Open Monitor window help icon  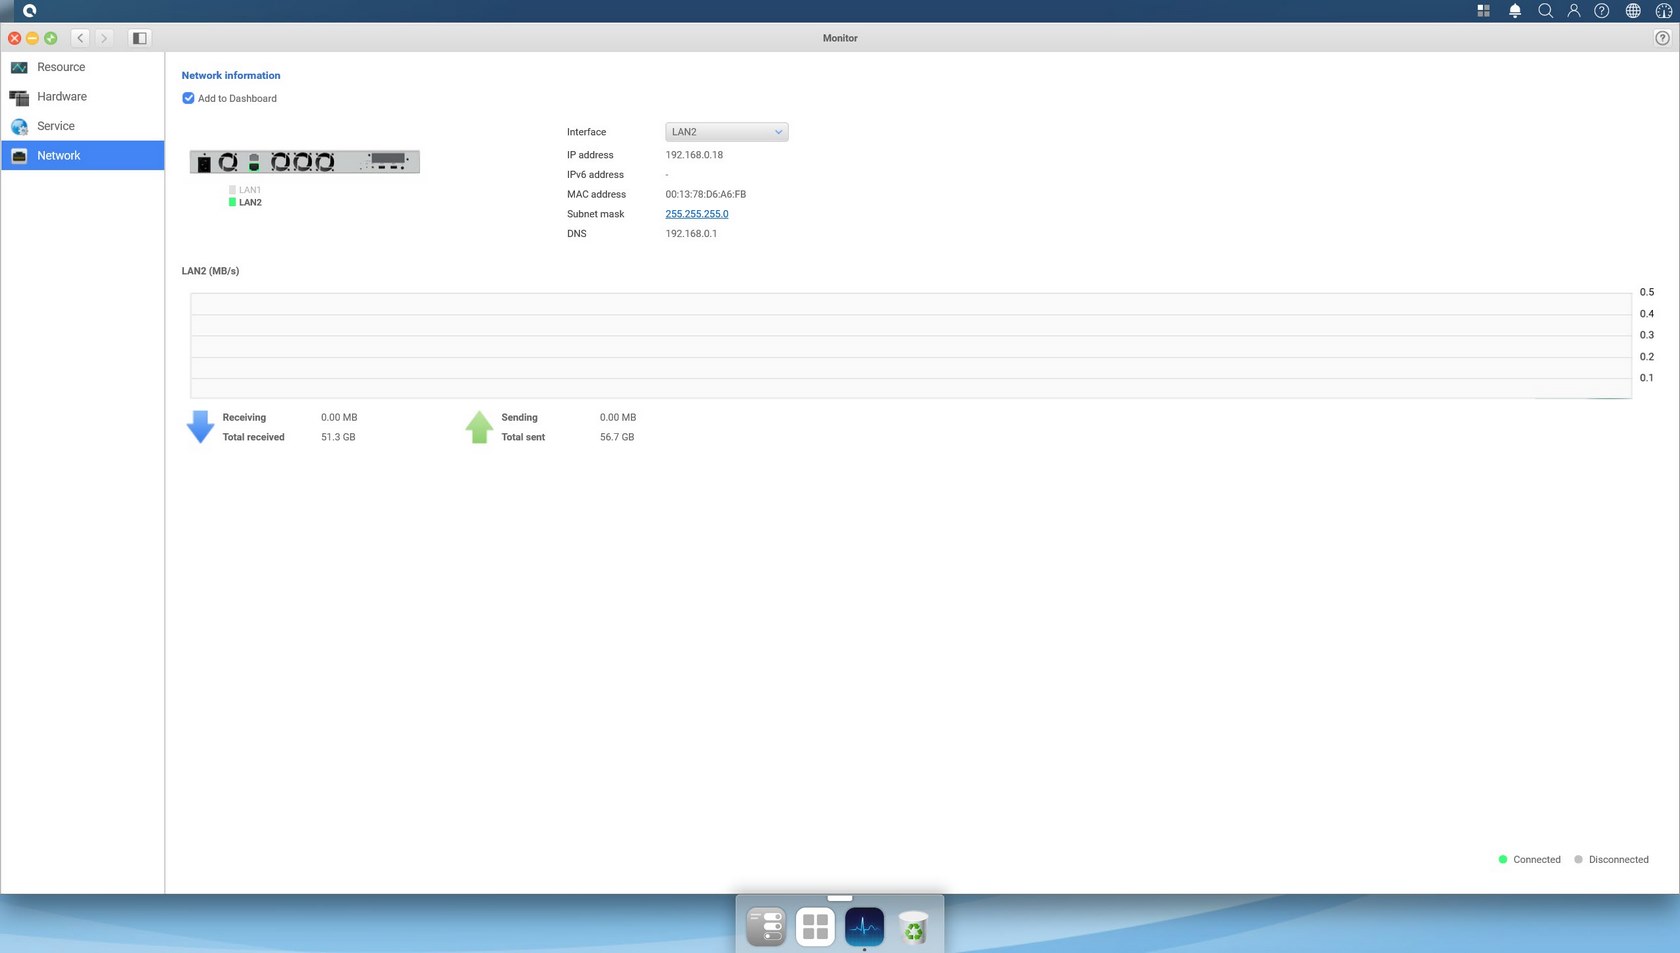(1662, 38)
